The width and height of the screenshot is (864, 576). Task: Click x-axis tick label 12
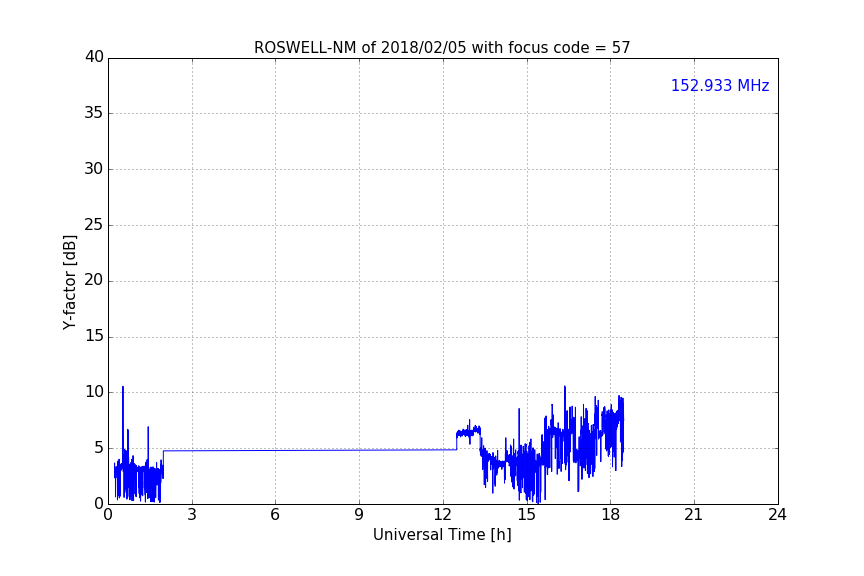tap(442, 515)
